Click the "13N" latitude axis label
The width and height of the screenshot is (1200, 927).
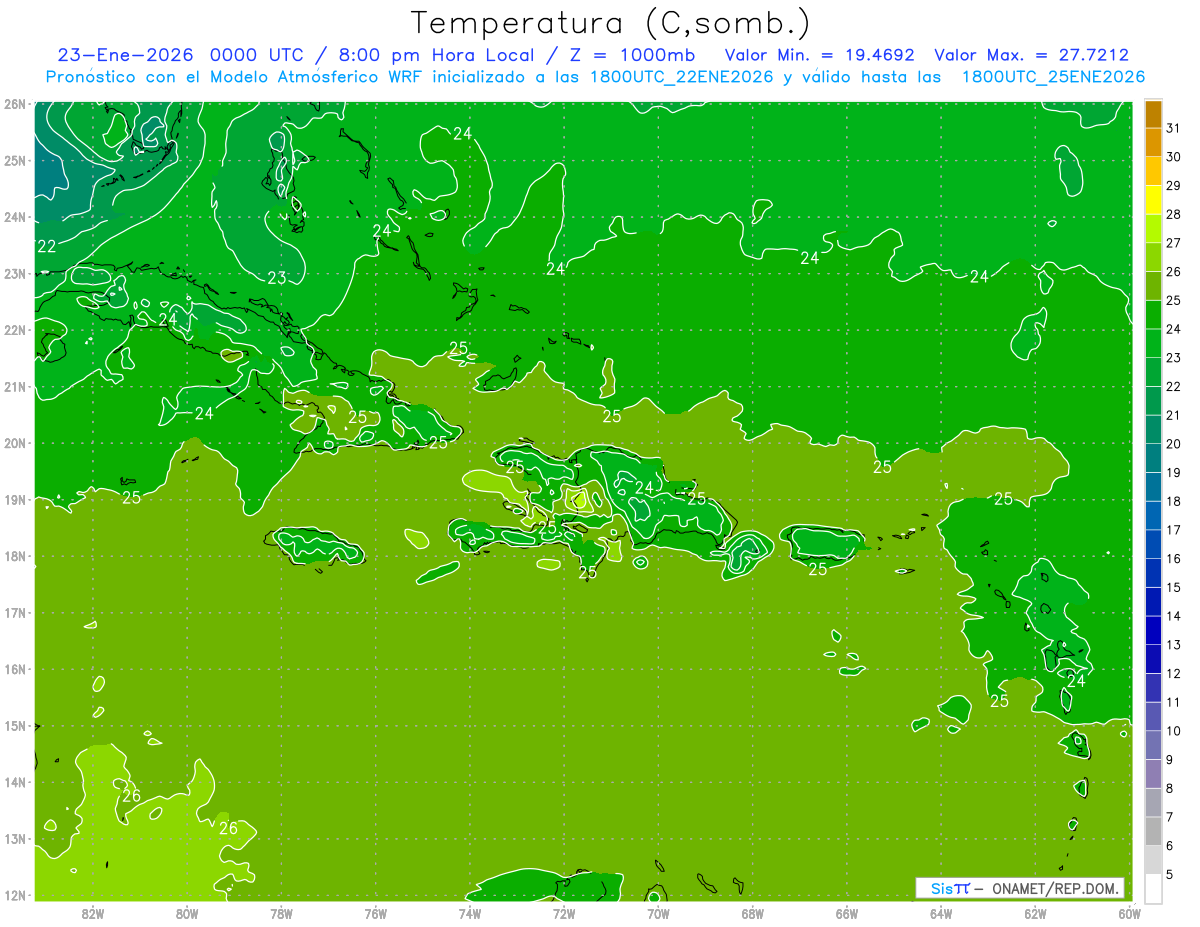tap(14, 839)
